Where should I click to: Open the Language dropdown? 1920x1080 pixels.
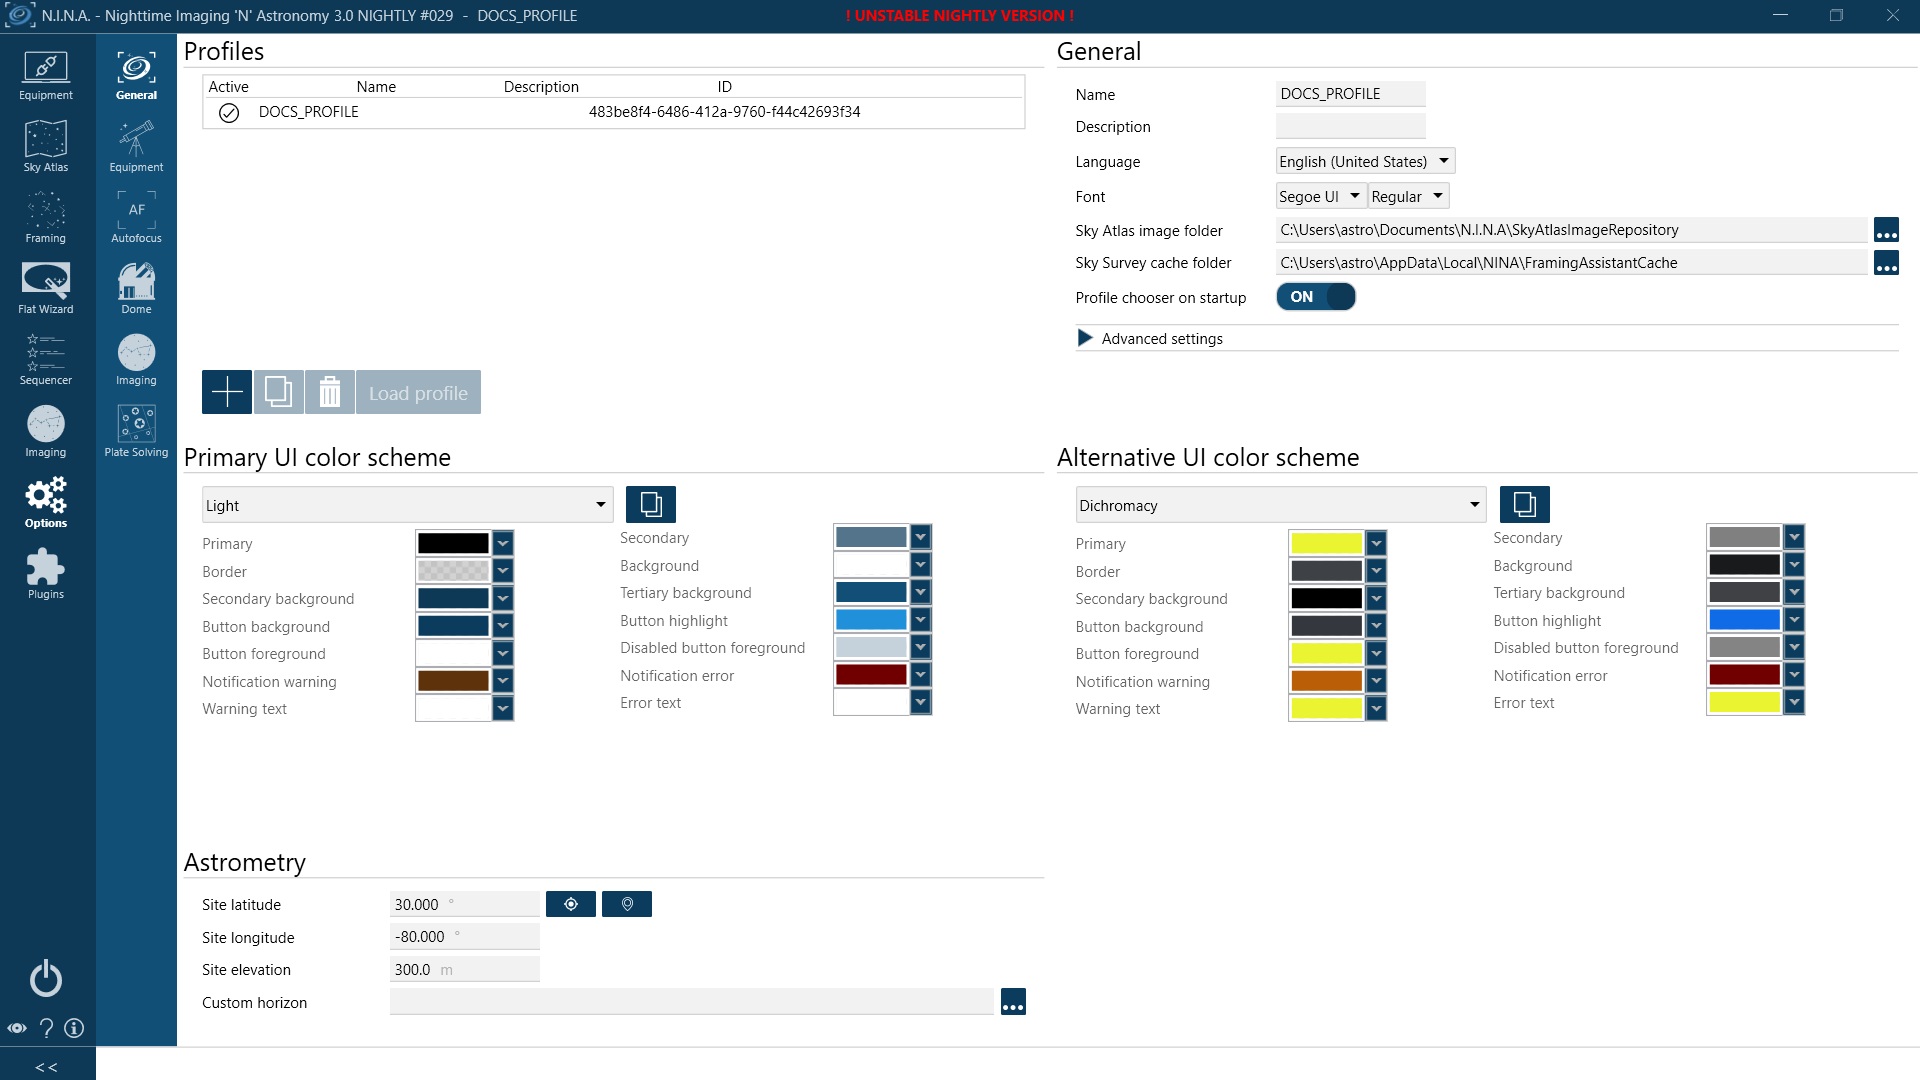point(1365,161)
